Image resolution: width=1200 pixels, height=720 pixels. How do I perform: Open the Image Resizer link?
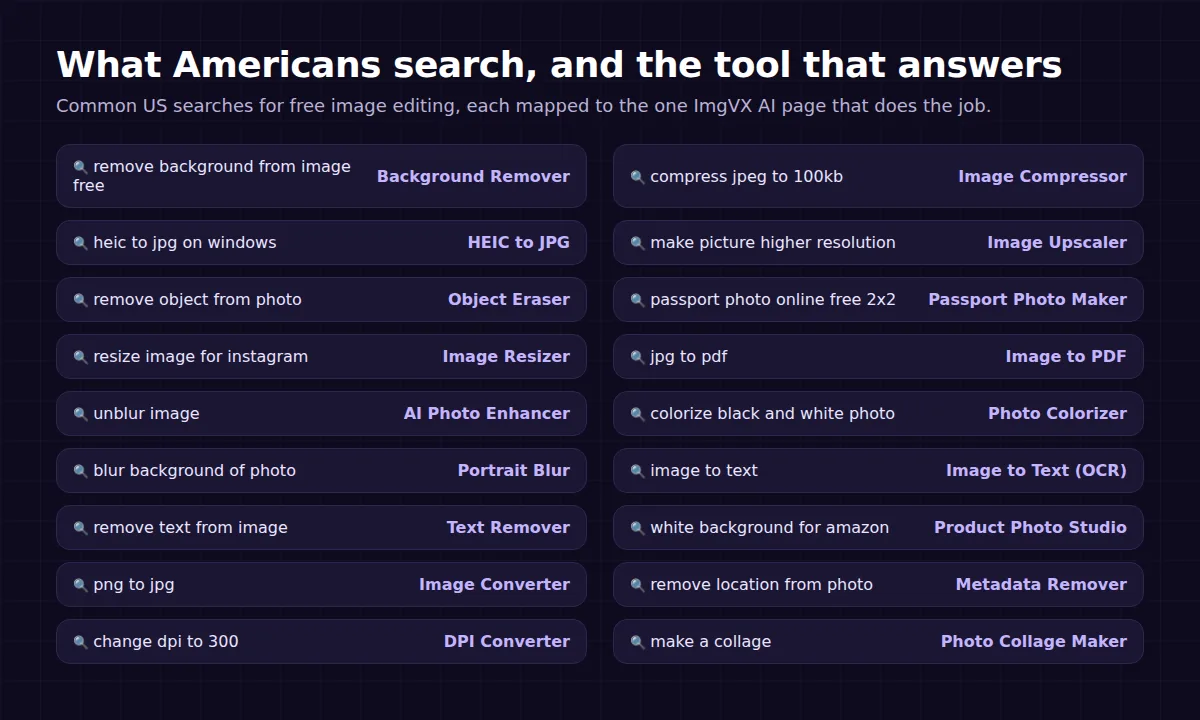pyautogui.click(x=506, y=356)
